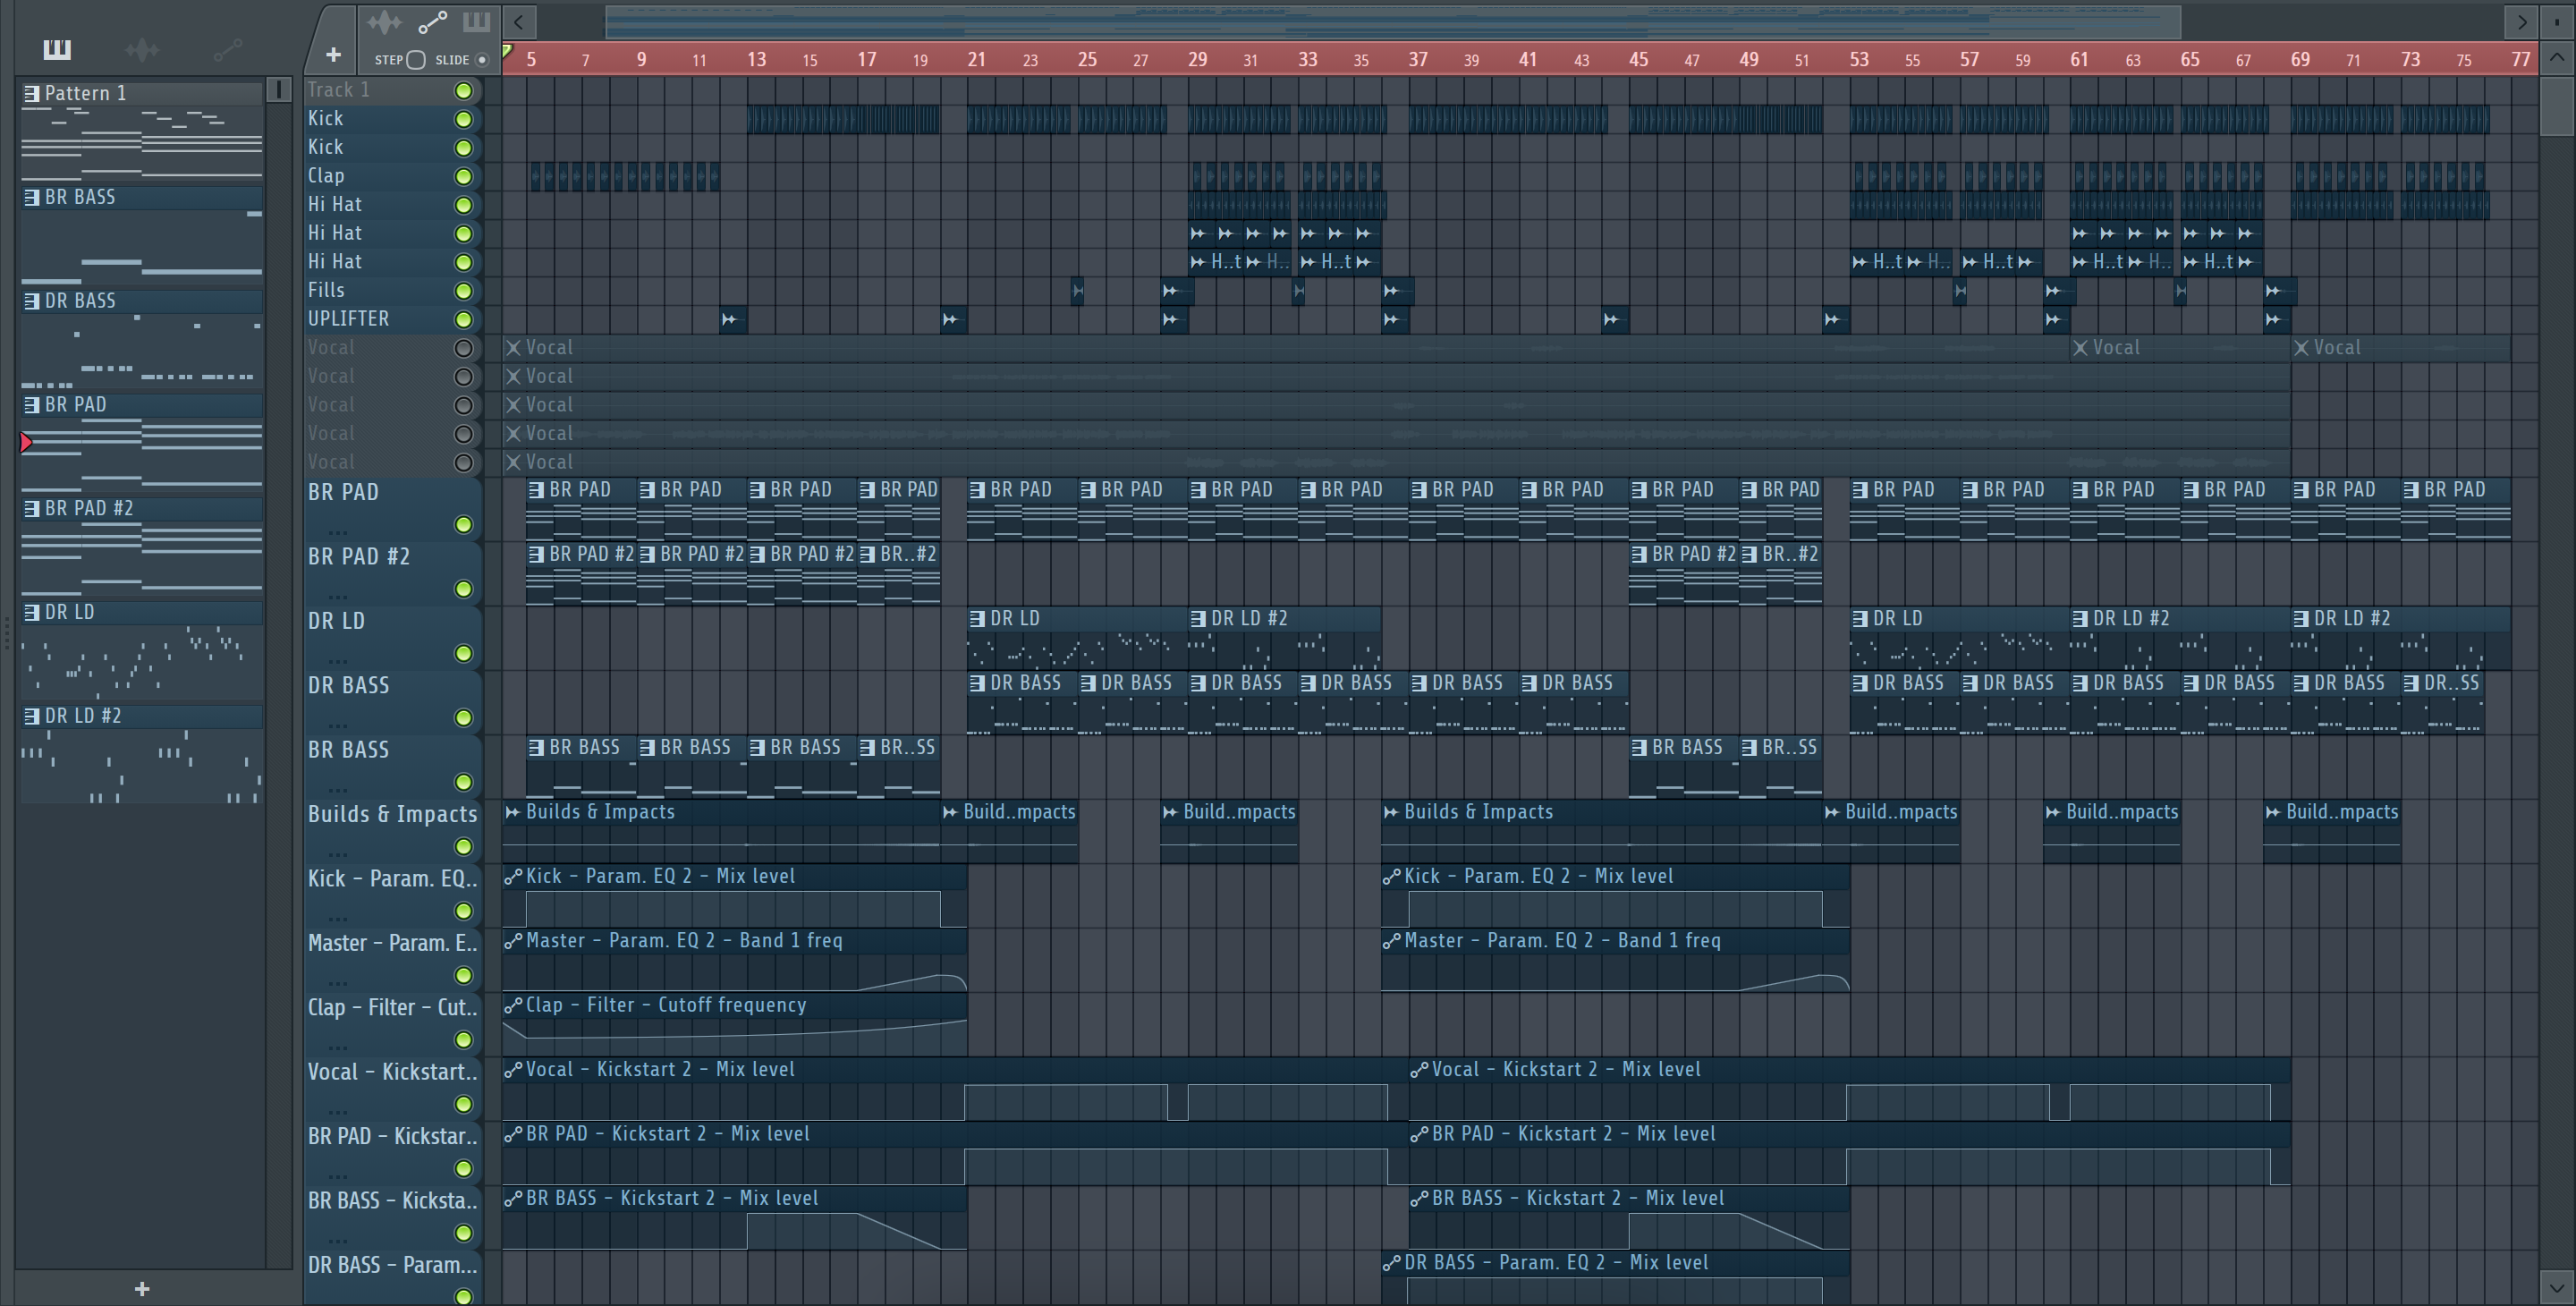Click the pattern picker scrollbar handle
The image size is (2576, 1306).
(x=279, y=90)
